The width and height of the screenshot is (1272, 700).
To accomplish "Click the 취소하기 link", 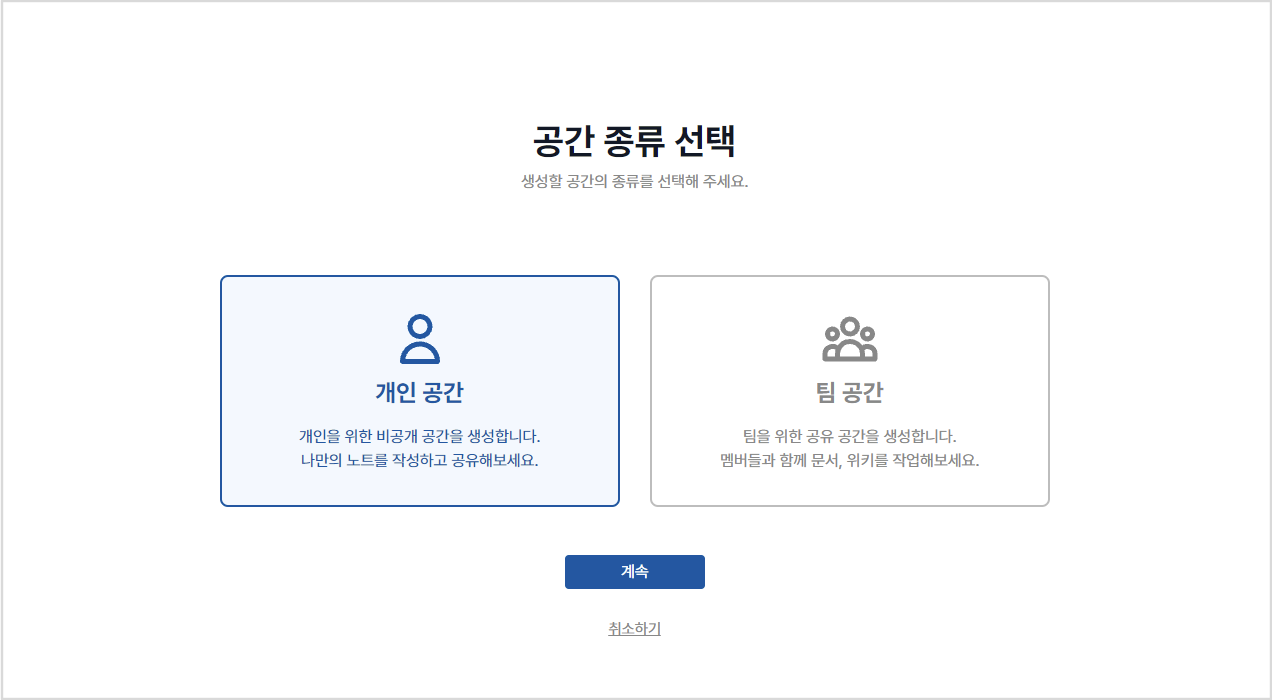I will [x=634, y=629].
